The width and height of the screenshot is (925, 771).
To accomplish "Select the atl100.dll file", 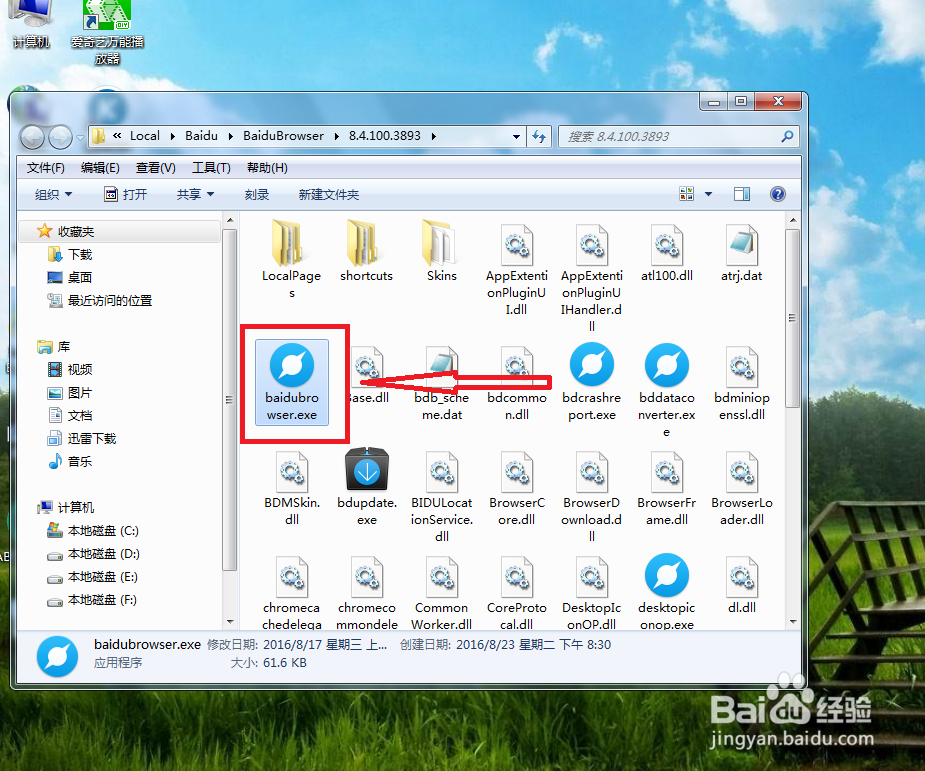I will (667, 252).
